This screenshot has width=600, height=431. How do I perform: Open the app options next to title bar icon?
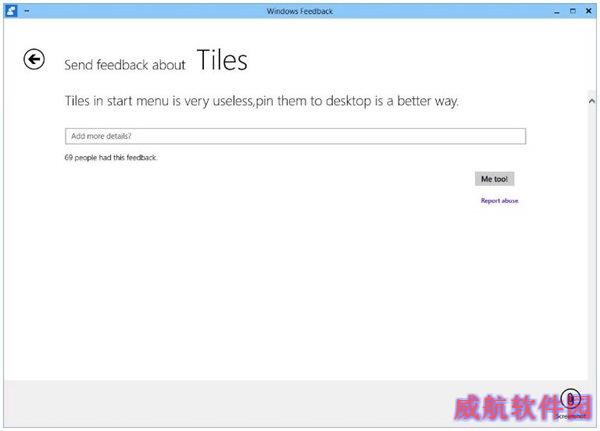tap(27, 11)
